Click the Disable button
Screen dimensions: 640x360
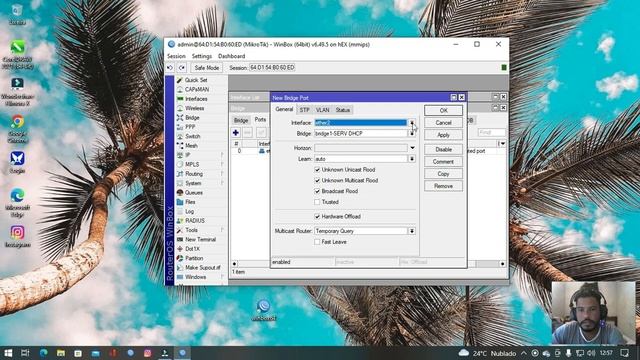pos(443,149)
